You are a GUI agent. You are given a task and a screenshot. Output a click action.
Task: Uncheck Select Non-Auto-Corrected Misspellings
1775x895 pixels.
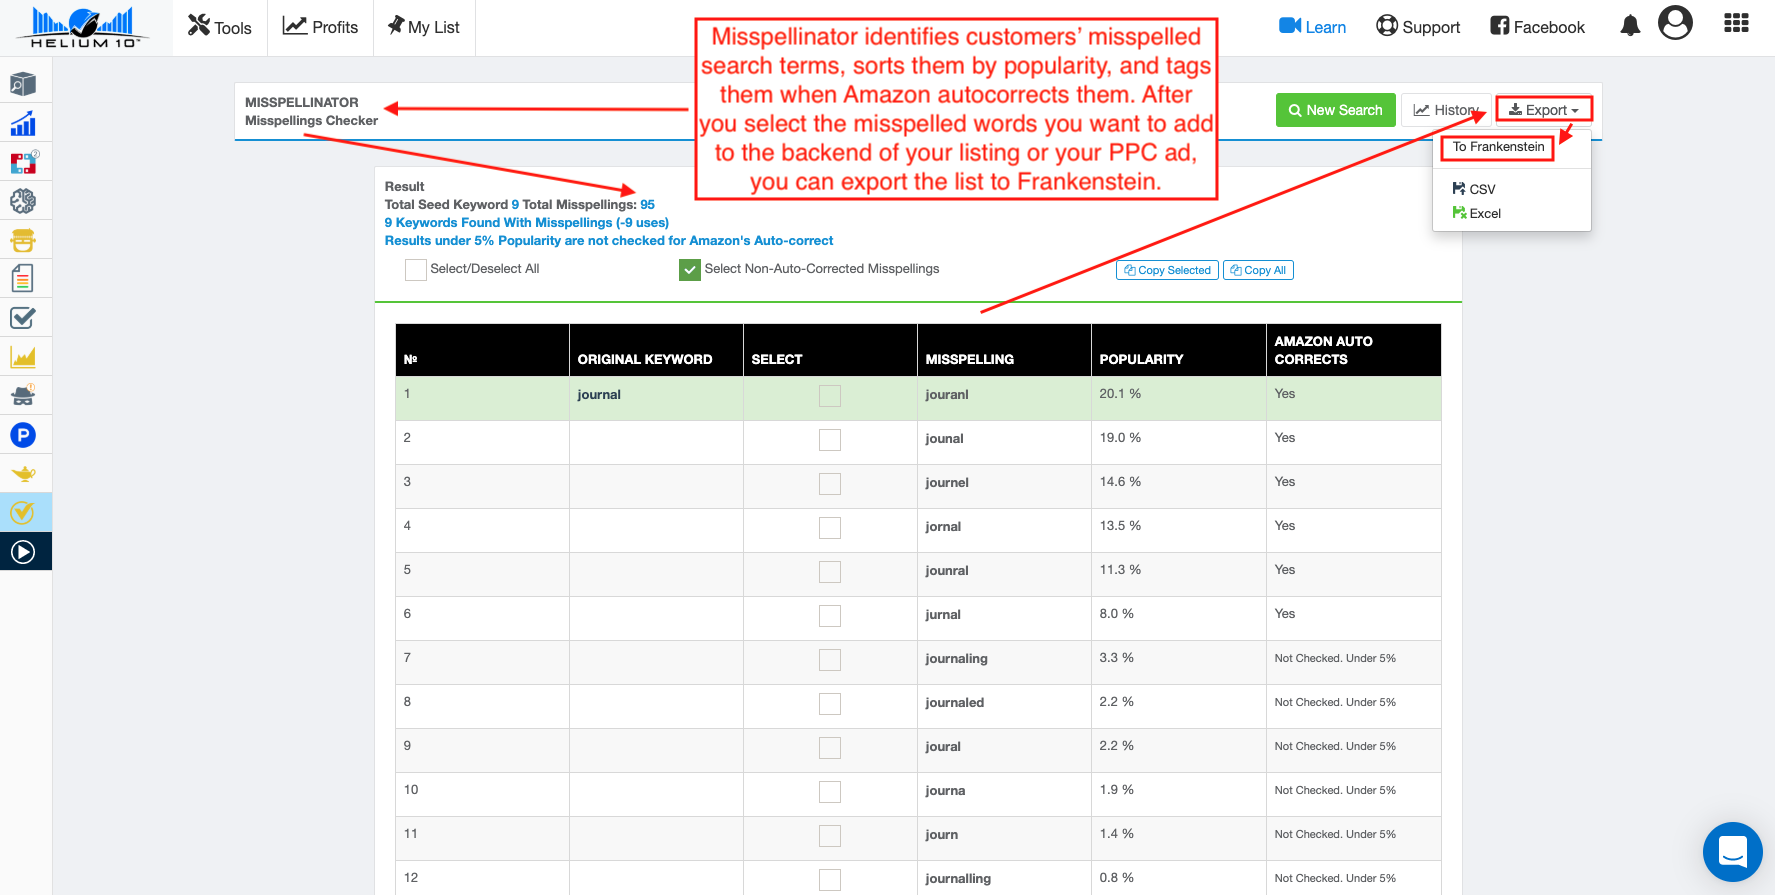(690, 269)
